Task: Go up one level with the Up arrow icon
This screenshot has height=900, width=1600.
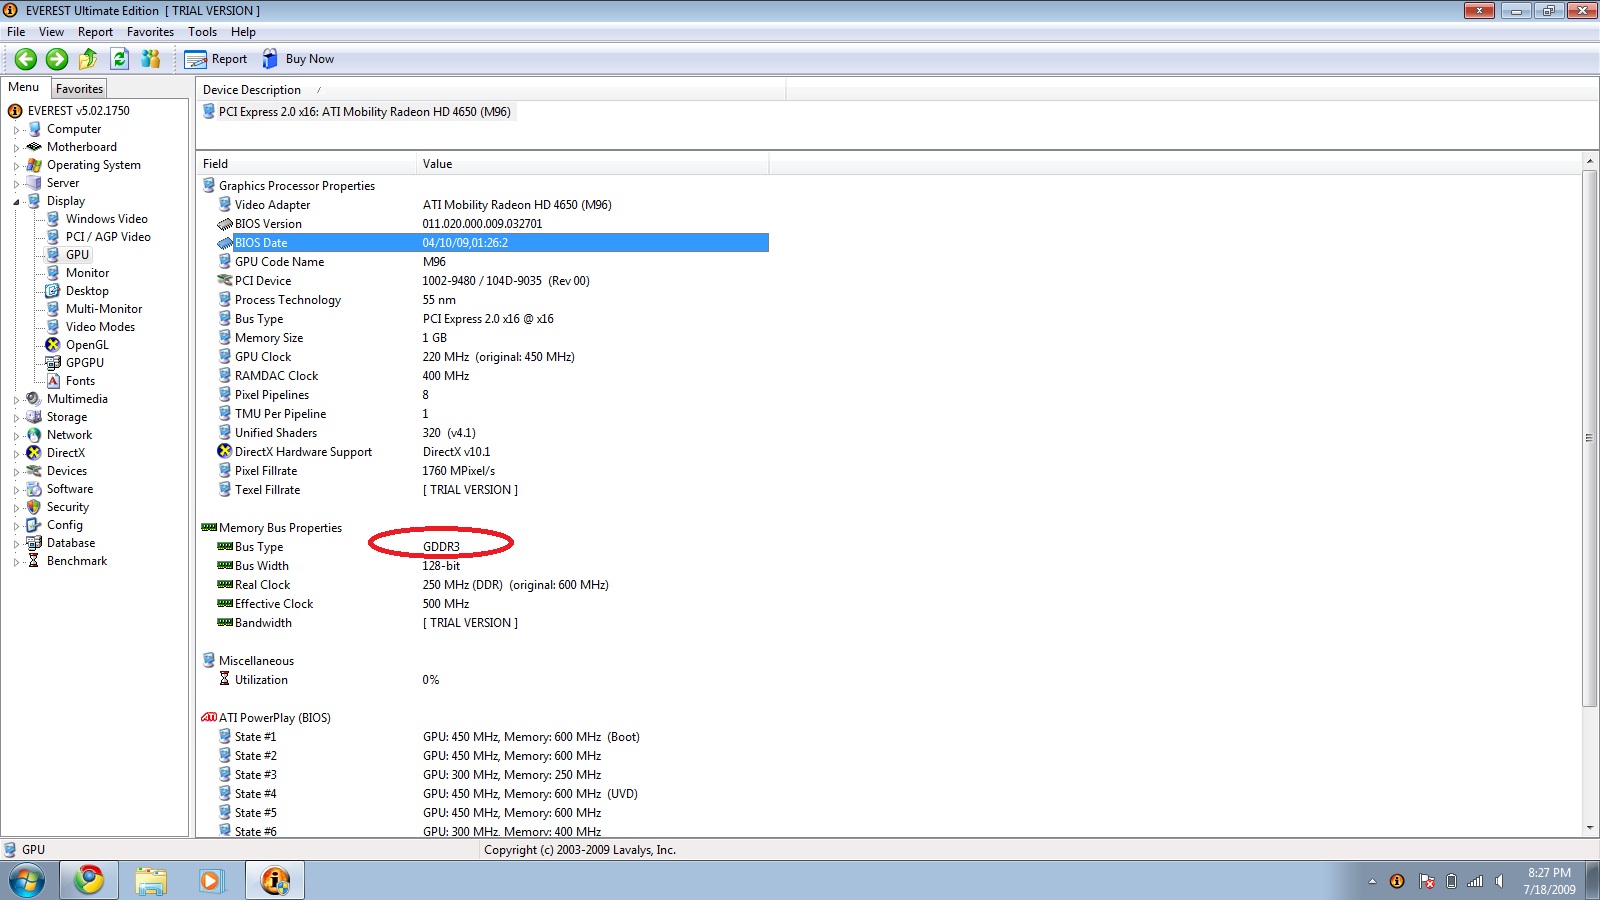Action: coord(88,59)
